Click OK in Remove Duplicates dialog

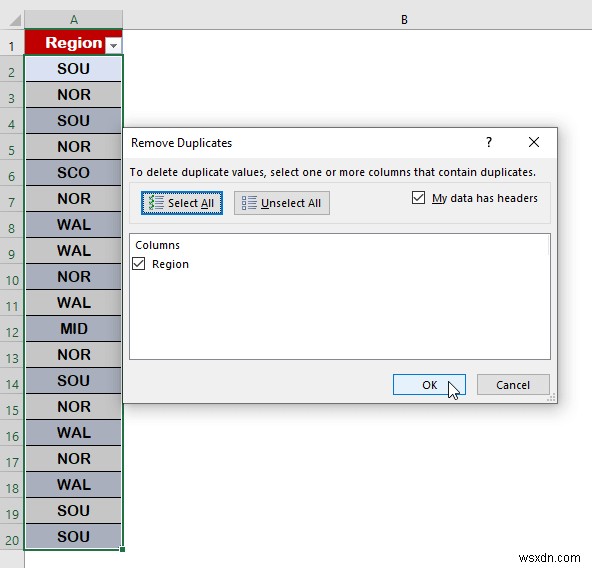pos(429,384)
